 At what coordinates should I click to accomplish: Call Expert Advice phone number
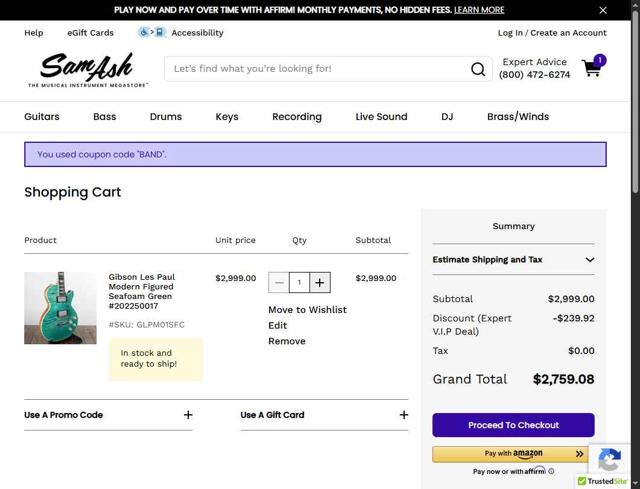(534, 75)
